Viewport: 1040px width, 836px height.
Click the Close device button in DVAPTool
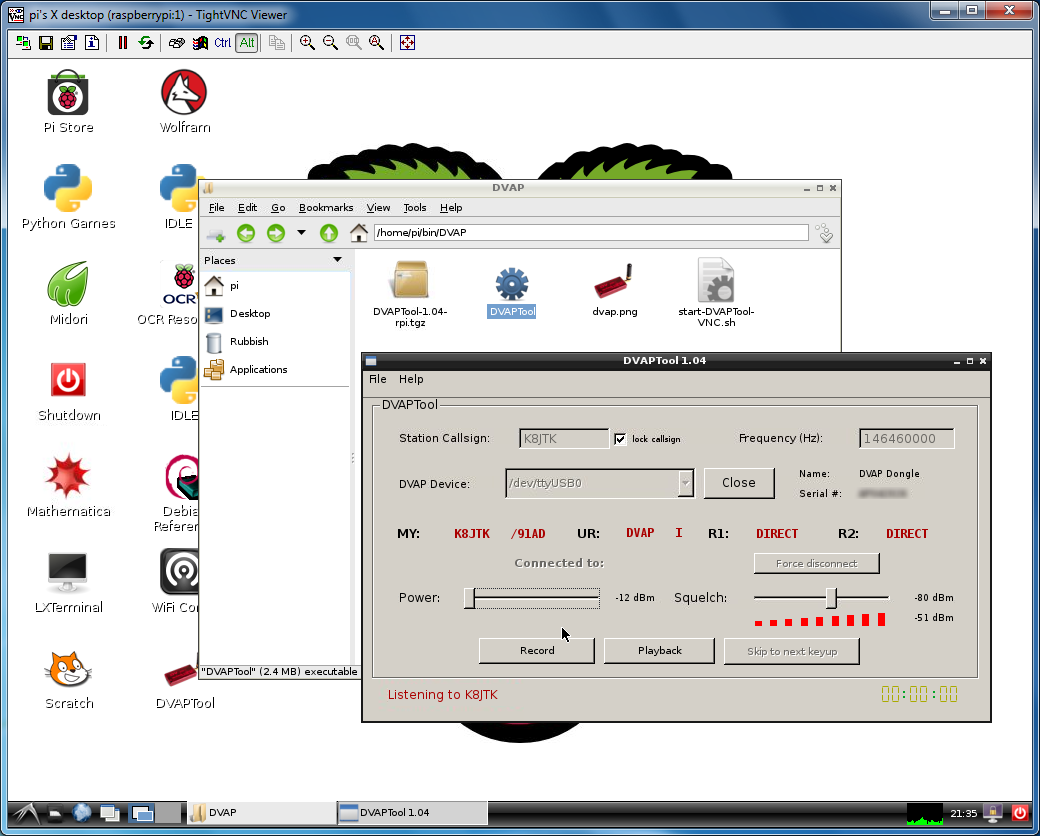[739, 483]
